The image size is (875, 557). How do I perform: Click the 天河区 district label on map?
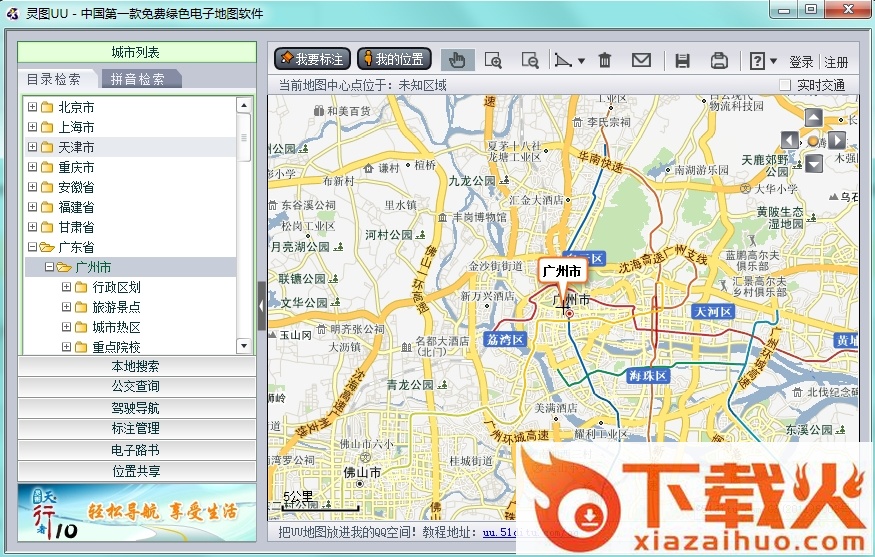(713, 312)
